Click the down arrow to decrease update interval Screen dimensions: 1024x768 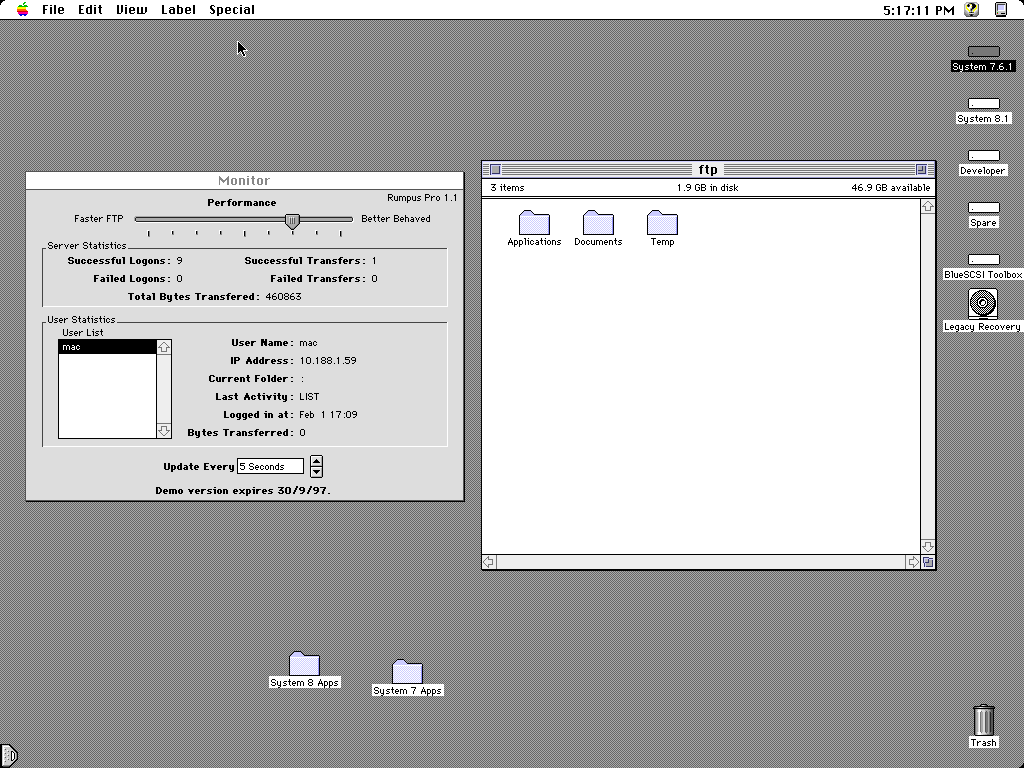coord(317,470)
